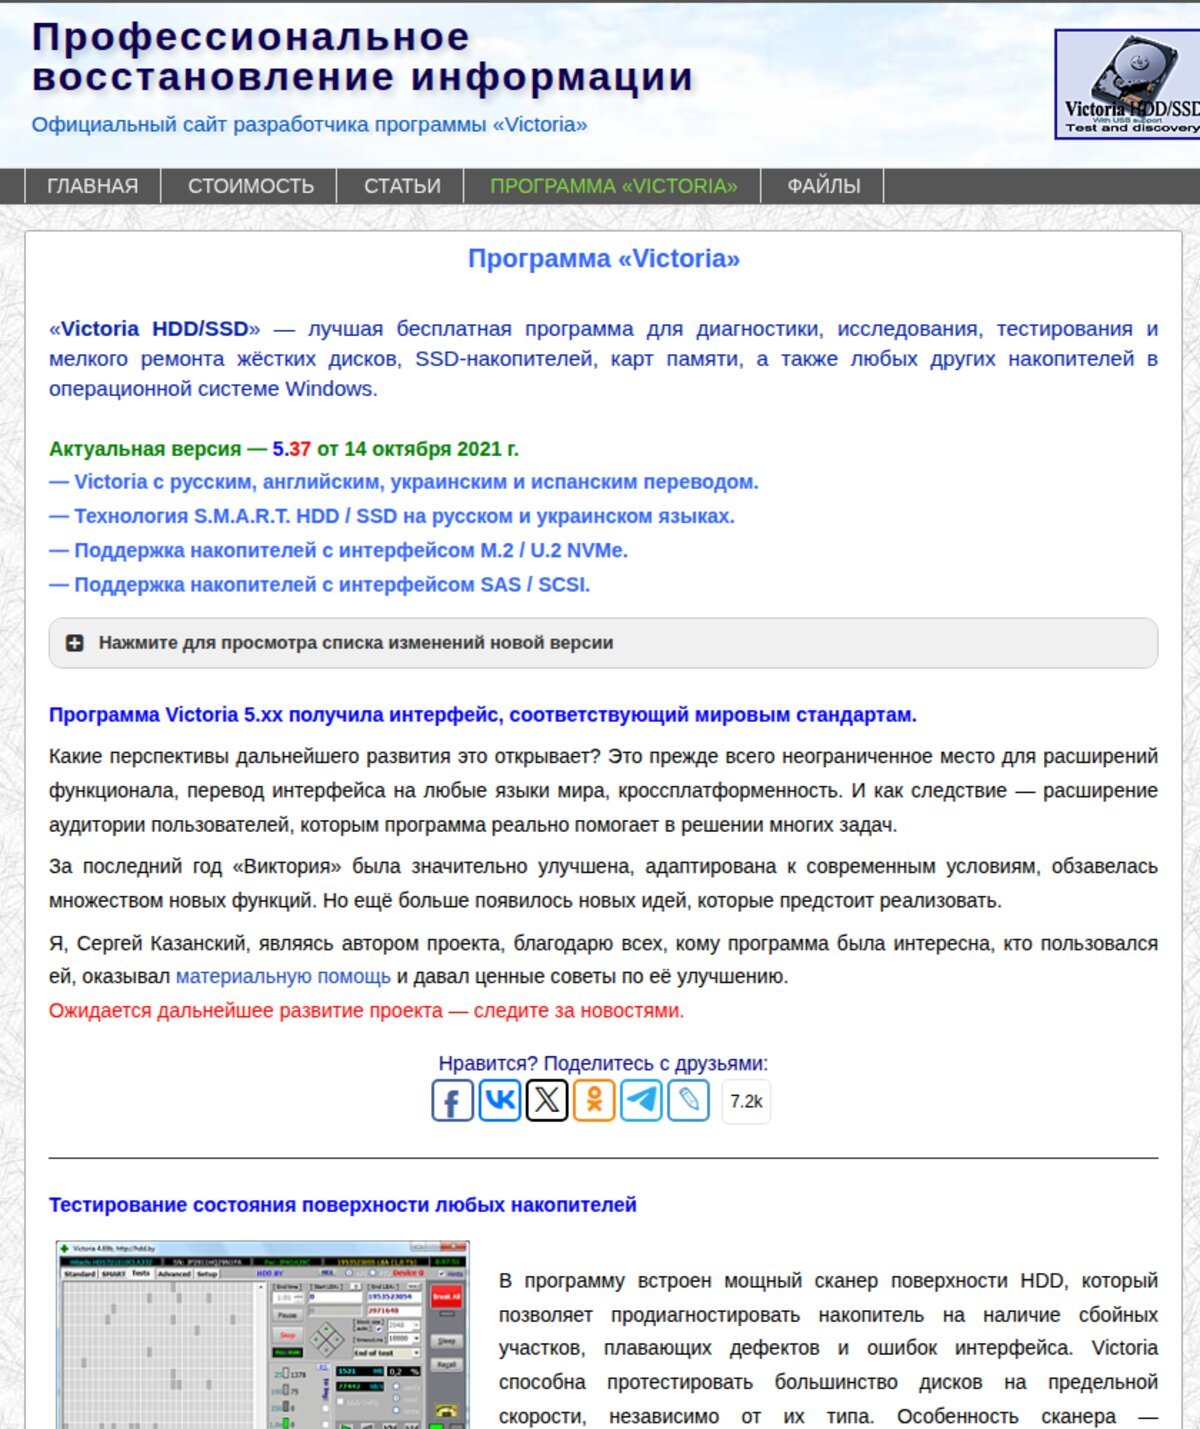1200x1429 pixels.
Task: Click the S.M.A.R.T. HDD / SSD technology line
Action: tap(392, 516)
